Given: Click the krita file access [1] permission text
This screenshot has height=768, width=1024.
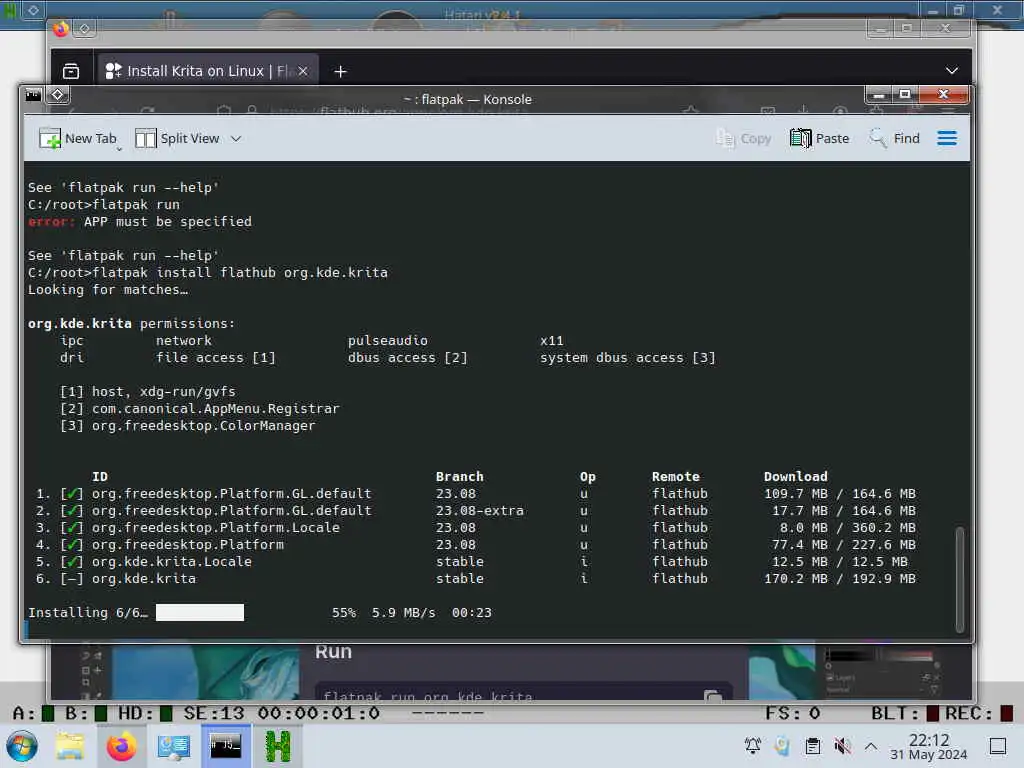Looking at the screenshot, I should pyautogui.click(x=216, y=358).
